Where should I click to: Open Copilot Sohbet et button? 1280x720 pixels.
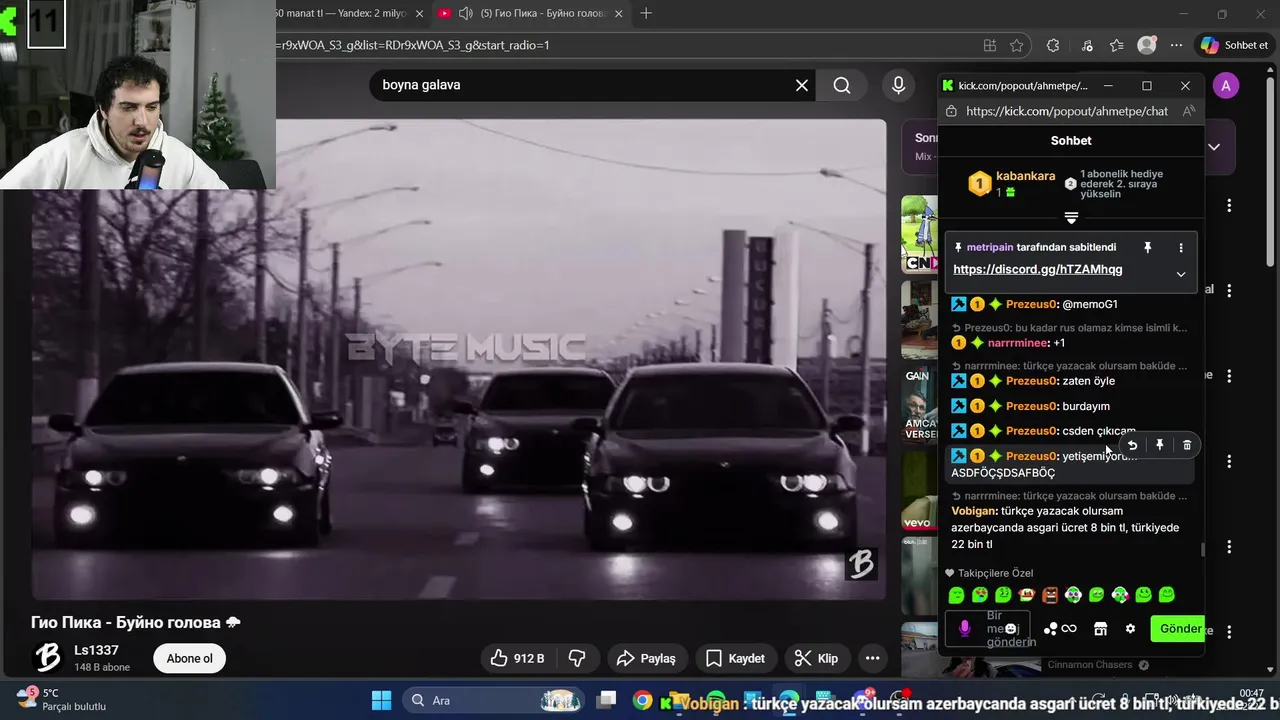(x=1235, y=45)
